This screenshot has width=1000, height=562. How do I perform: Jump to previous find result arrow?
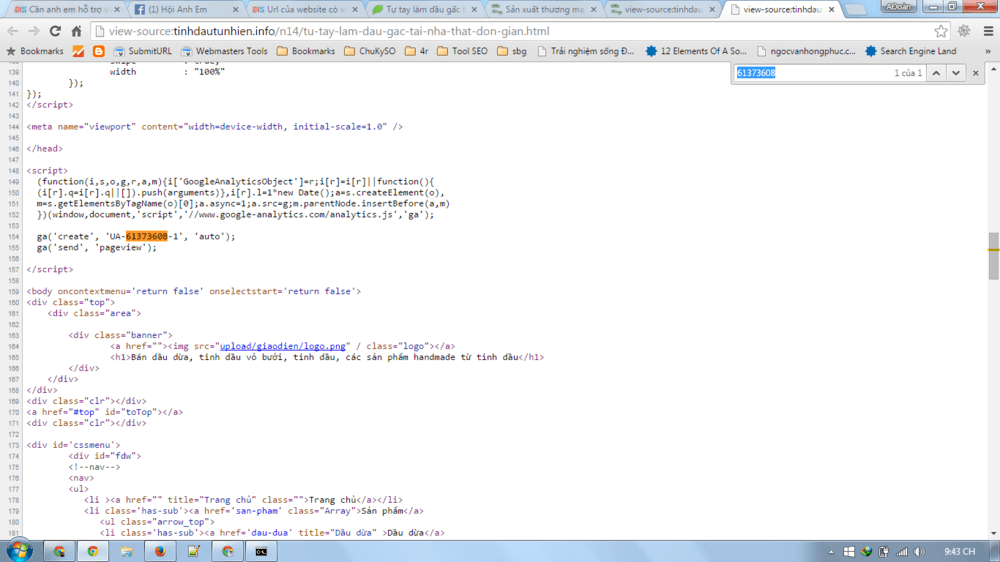pos(936,73)
